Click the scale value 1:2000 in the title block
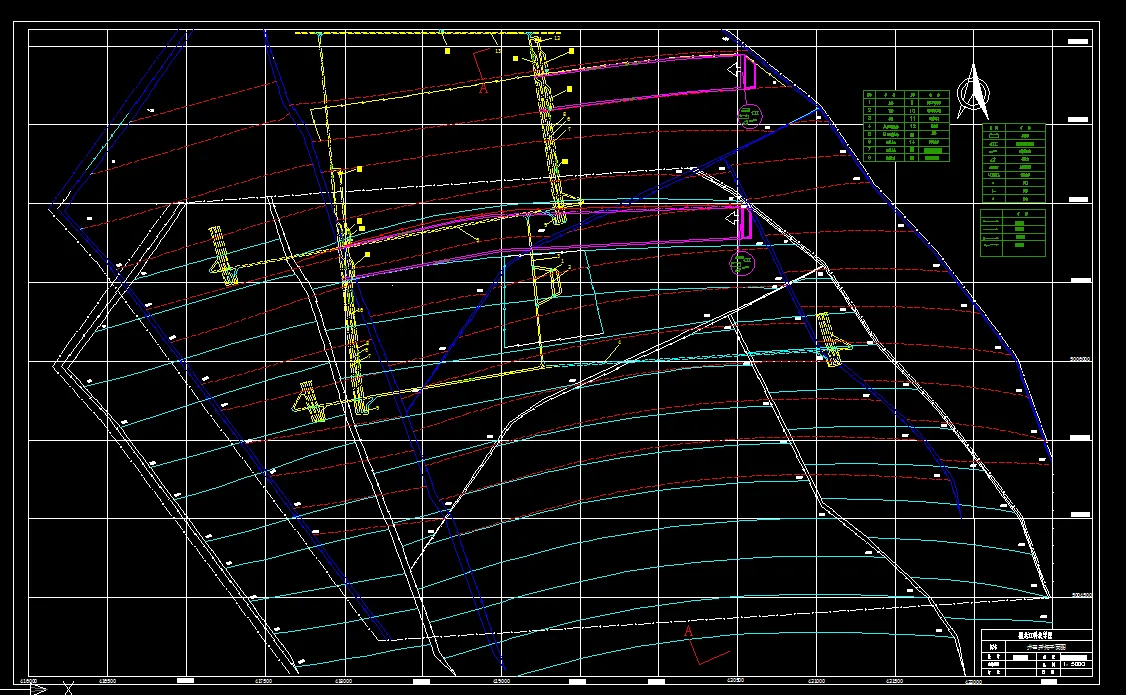This screenshot has height=695, width=1126. pos(1076,664)
